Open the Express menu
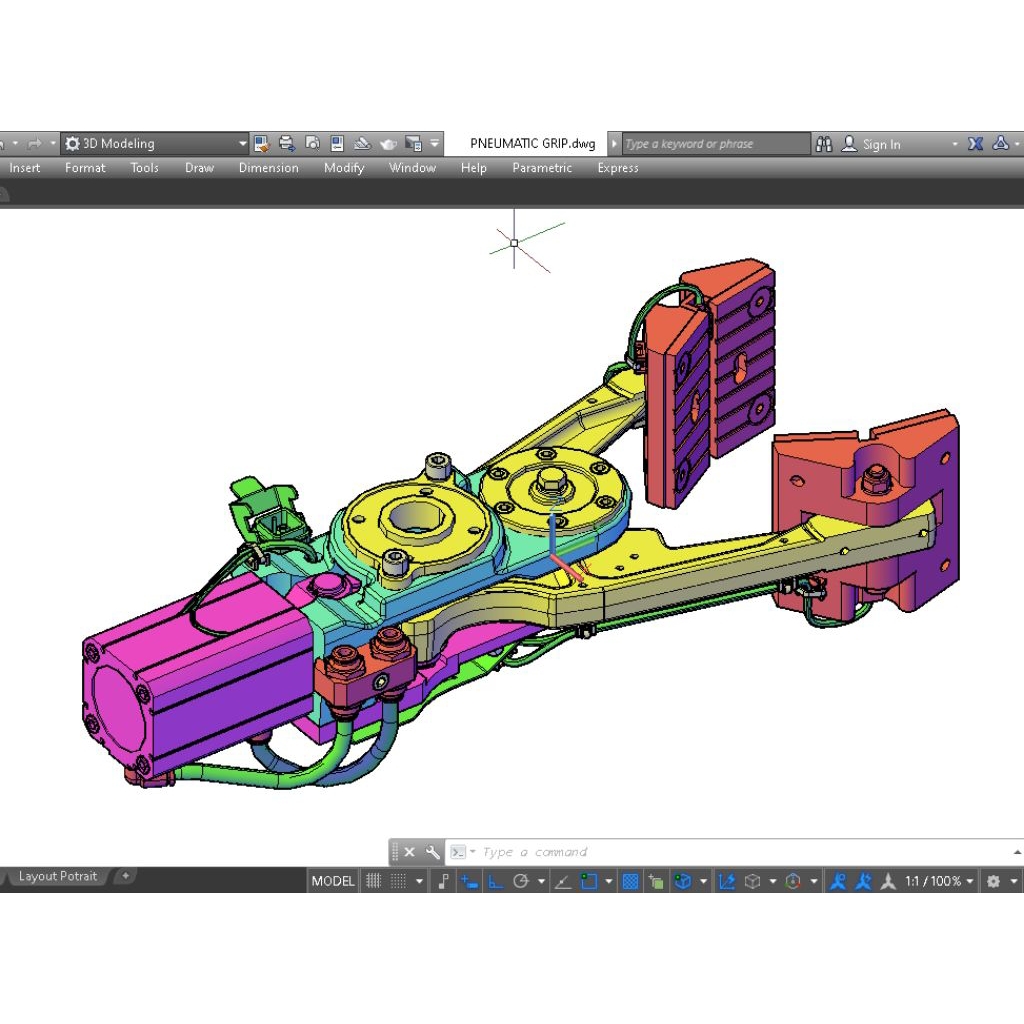The height and width of the screenshot is (1024, 1024). (x=618, y=168)
